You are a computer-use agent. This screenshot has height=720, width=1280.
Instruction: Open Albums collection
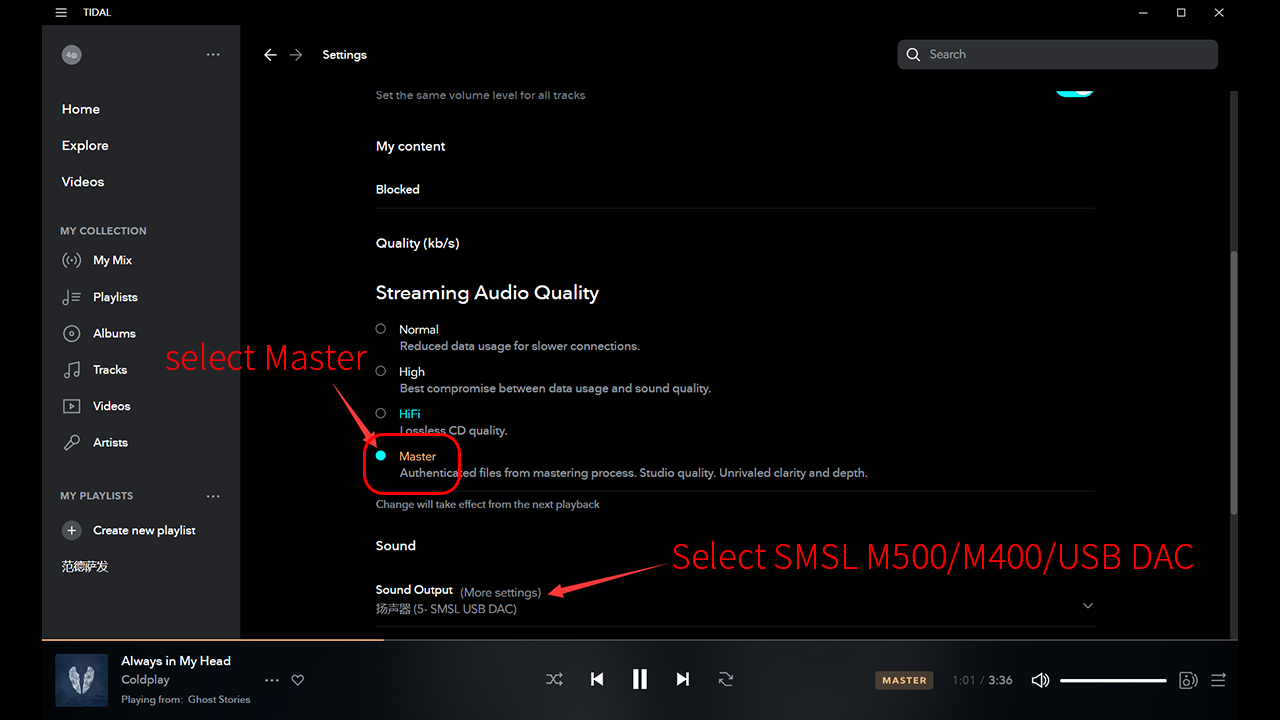[x=114, y=333]
